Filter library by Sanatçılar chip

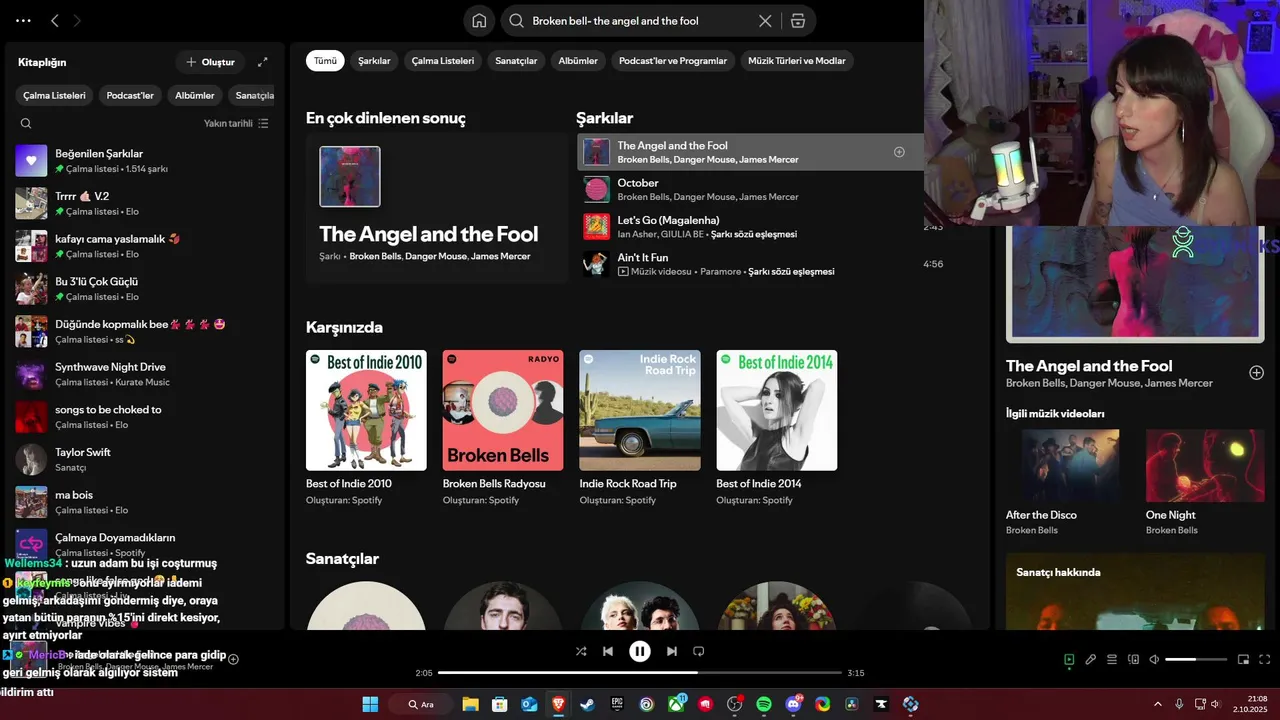(253, 96)
